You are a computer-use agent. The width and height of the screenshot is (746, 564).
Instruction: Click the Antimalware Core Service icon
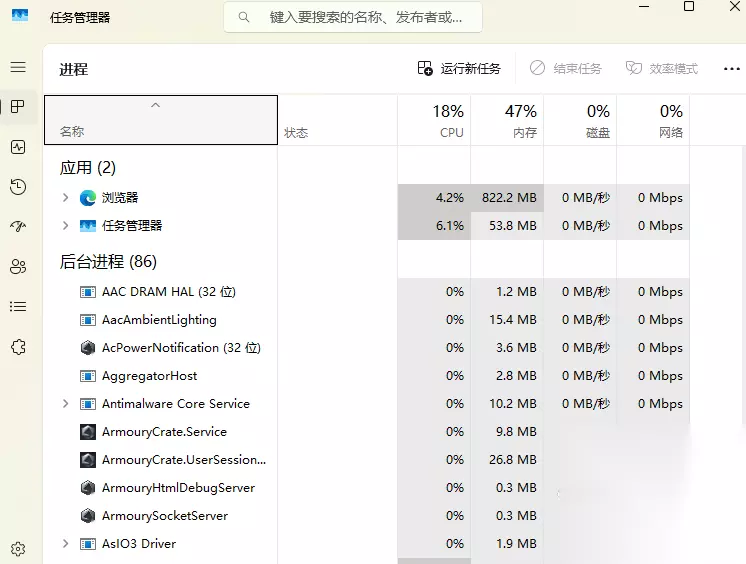click(88, 404)
